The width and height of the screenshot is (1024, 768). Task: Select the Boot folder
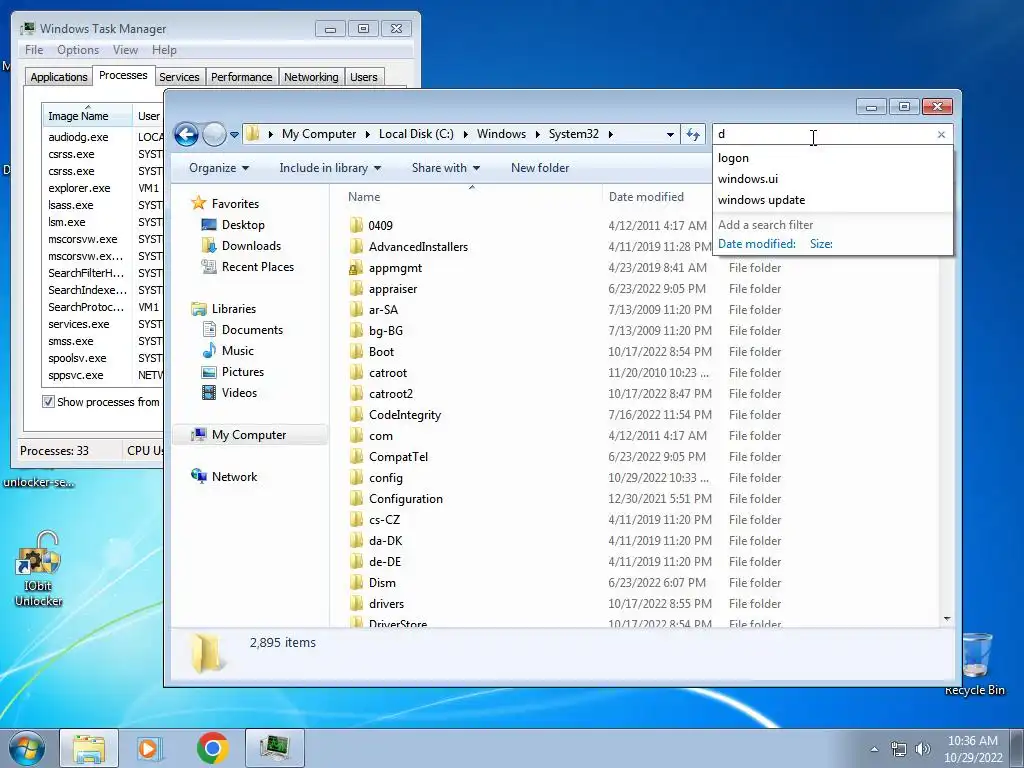pos(381,351)
